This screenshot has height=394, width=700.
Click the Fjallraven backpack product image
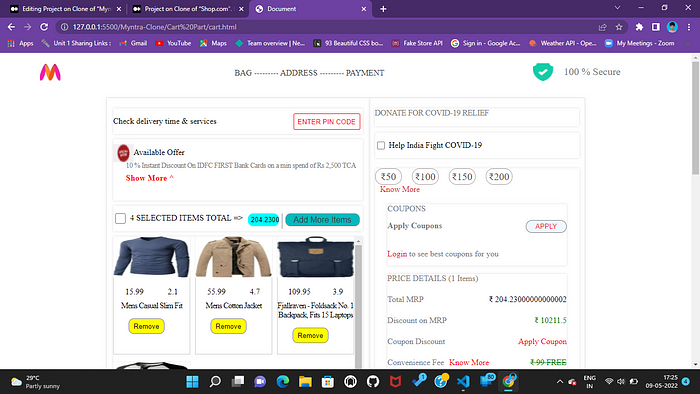(x=316, y=257)
